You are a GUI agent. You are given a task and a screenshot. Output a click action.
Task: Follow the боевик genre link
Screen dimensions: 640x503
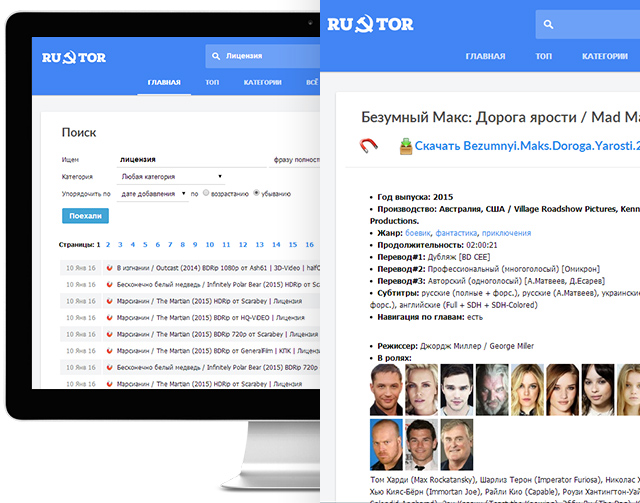(418, 233)
